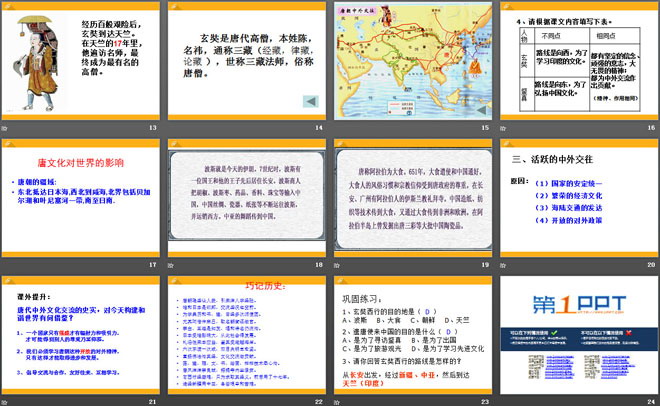
Task: Select slide 23 thumbnail 巩固练习
Action: coord(413,335)
